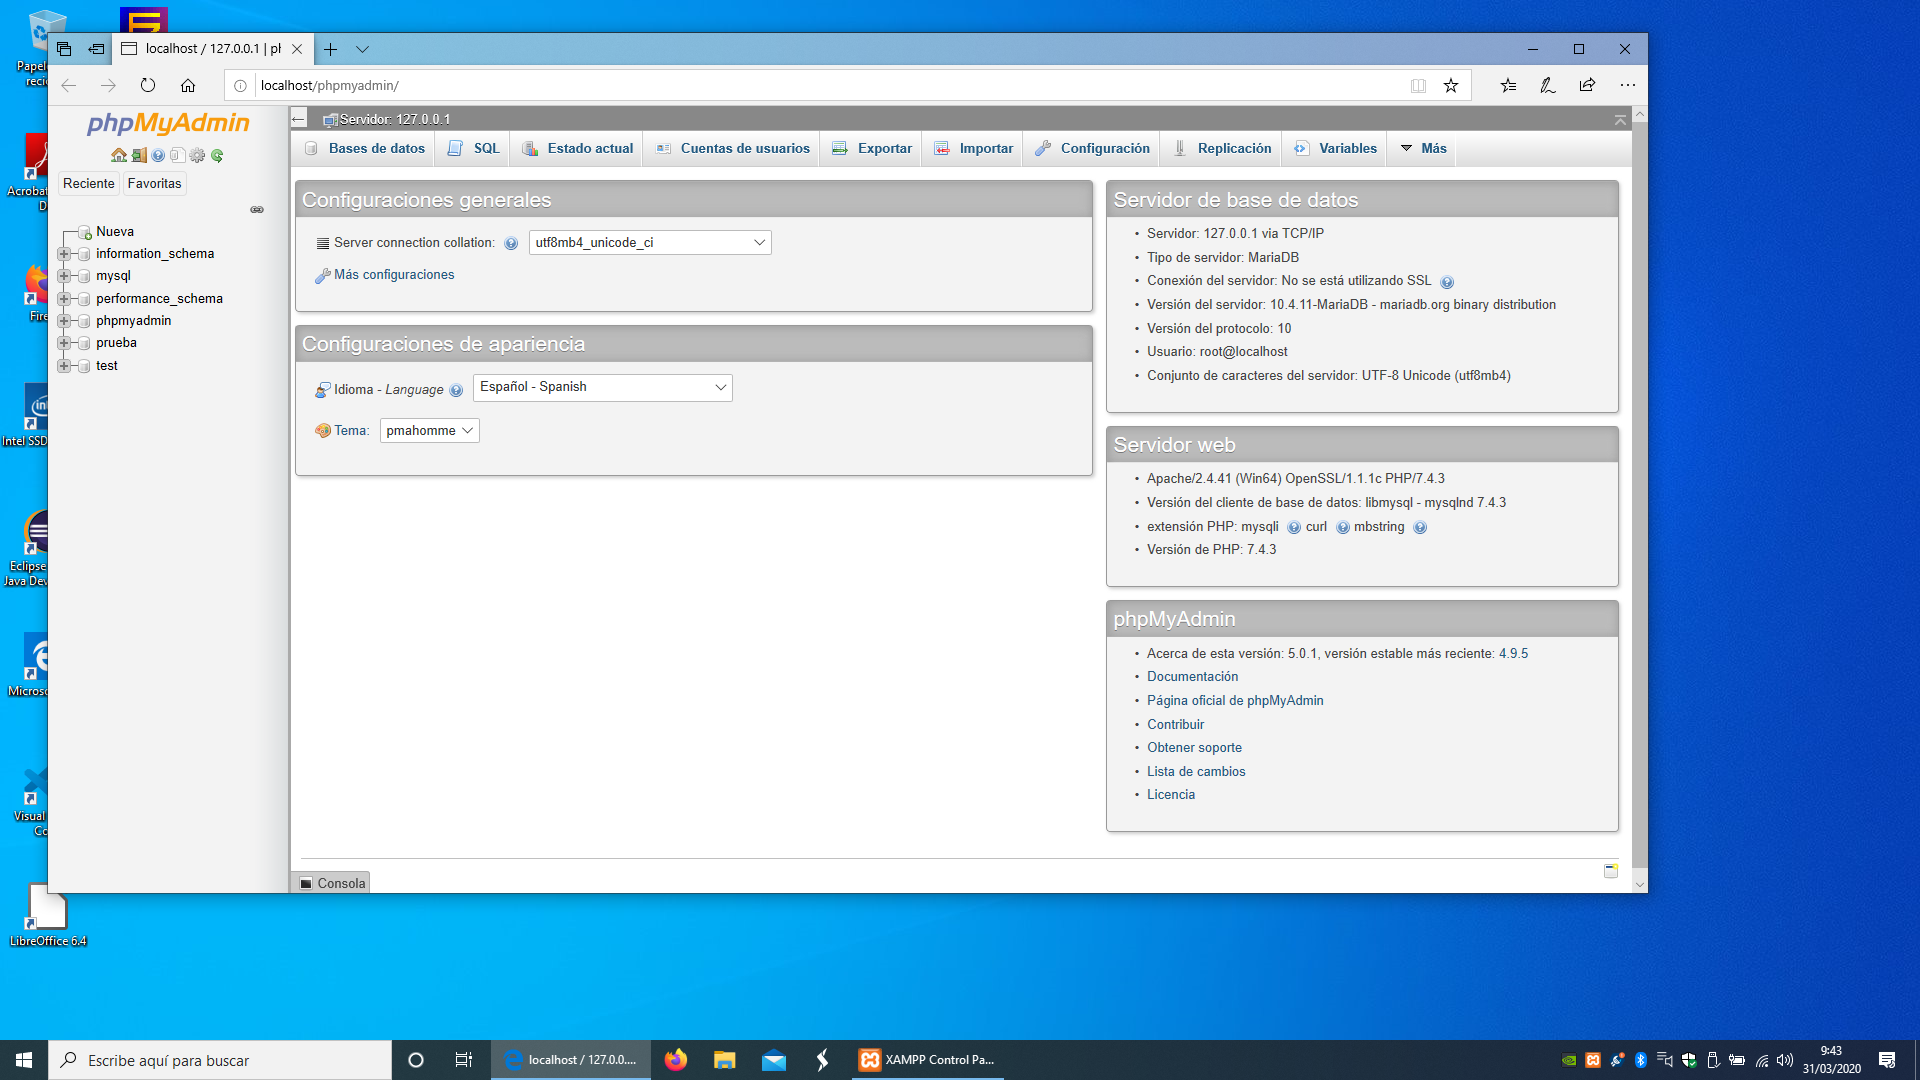This screenshot has height=1080, width=1920.
Task: Open the Estado actual tab
Action: (578, 149)
